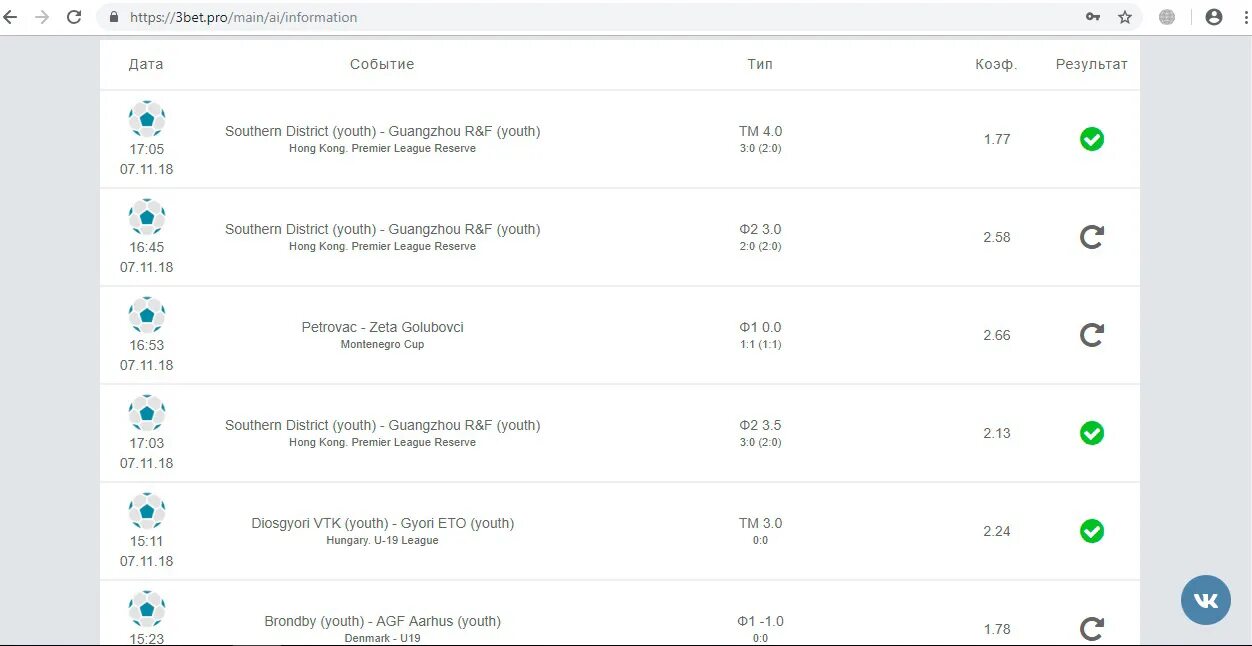Click the globe extension icon in toolbar

pos(1167,17)
